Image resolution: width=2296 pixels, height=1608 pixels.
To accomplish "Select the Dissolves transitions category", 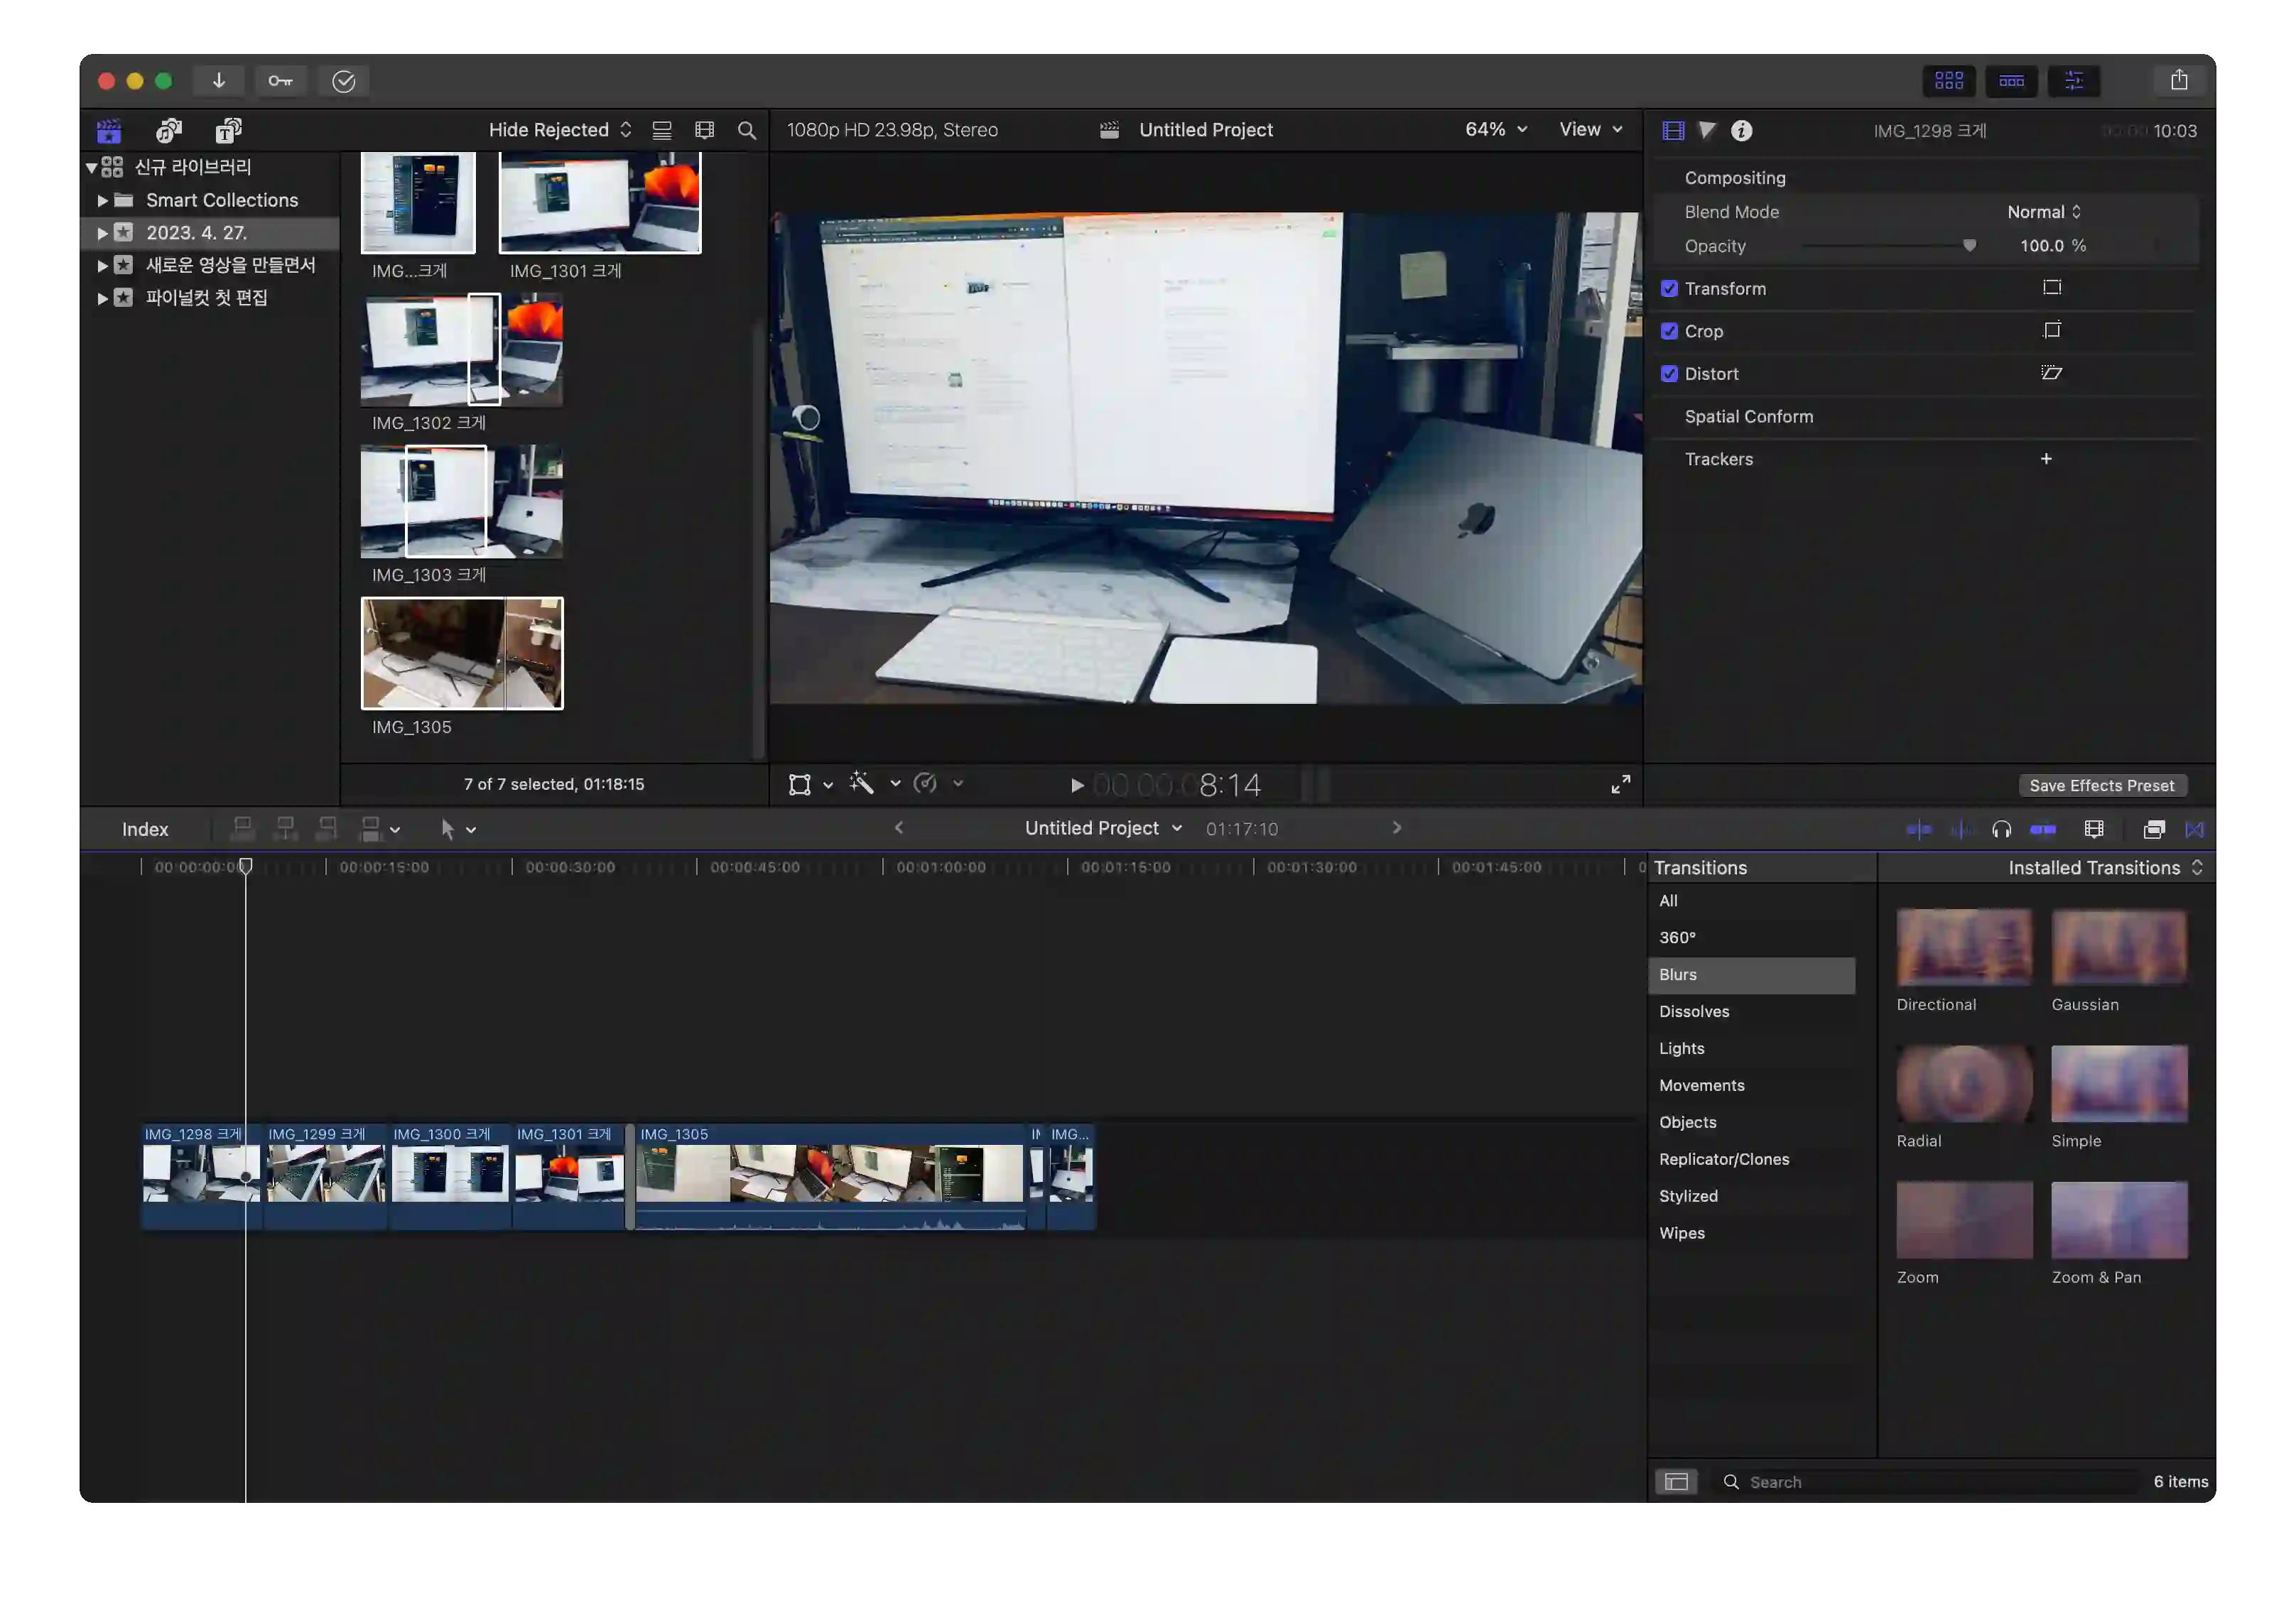I will (x=1694, y=1011).
